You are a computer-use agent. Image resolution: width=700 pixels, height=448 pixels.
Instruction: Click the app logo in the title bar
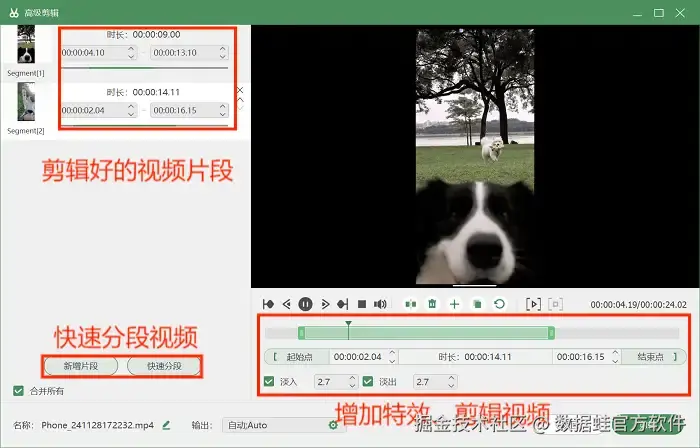14,12
